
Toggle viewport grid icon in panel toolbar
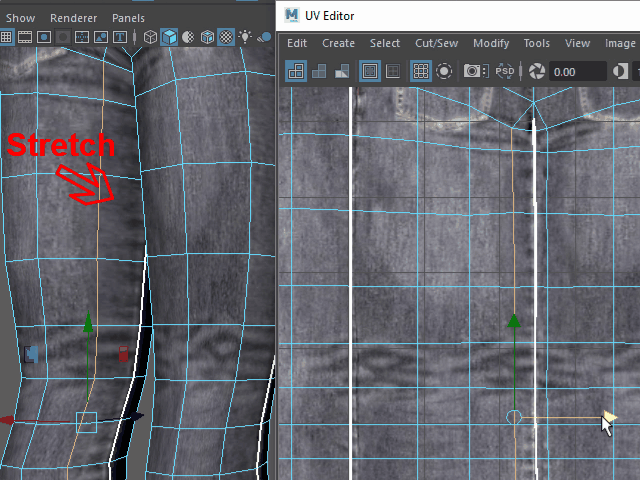pos(6,37)
